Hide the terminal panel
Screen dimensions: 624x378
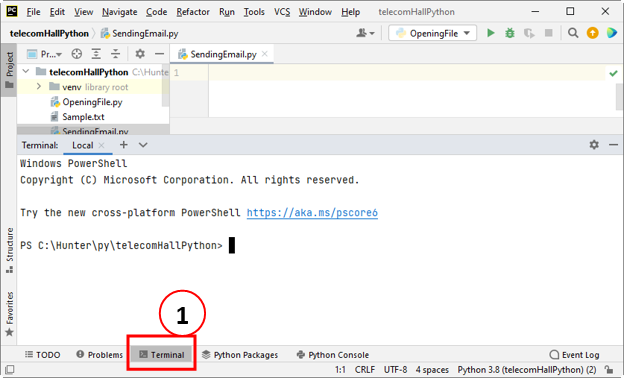(x=613, y=144)
